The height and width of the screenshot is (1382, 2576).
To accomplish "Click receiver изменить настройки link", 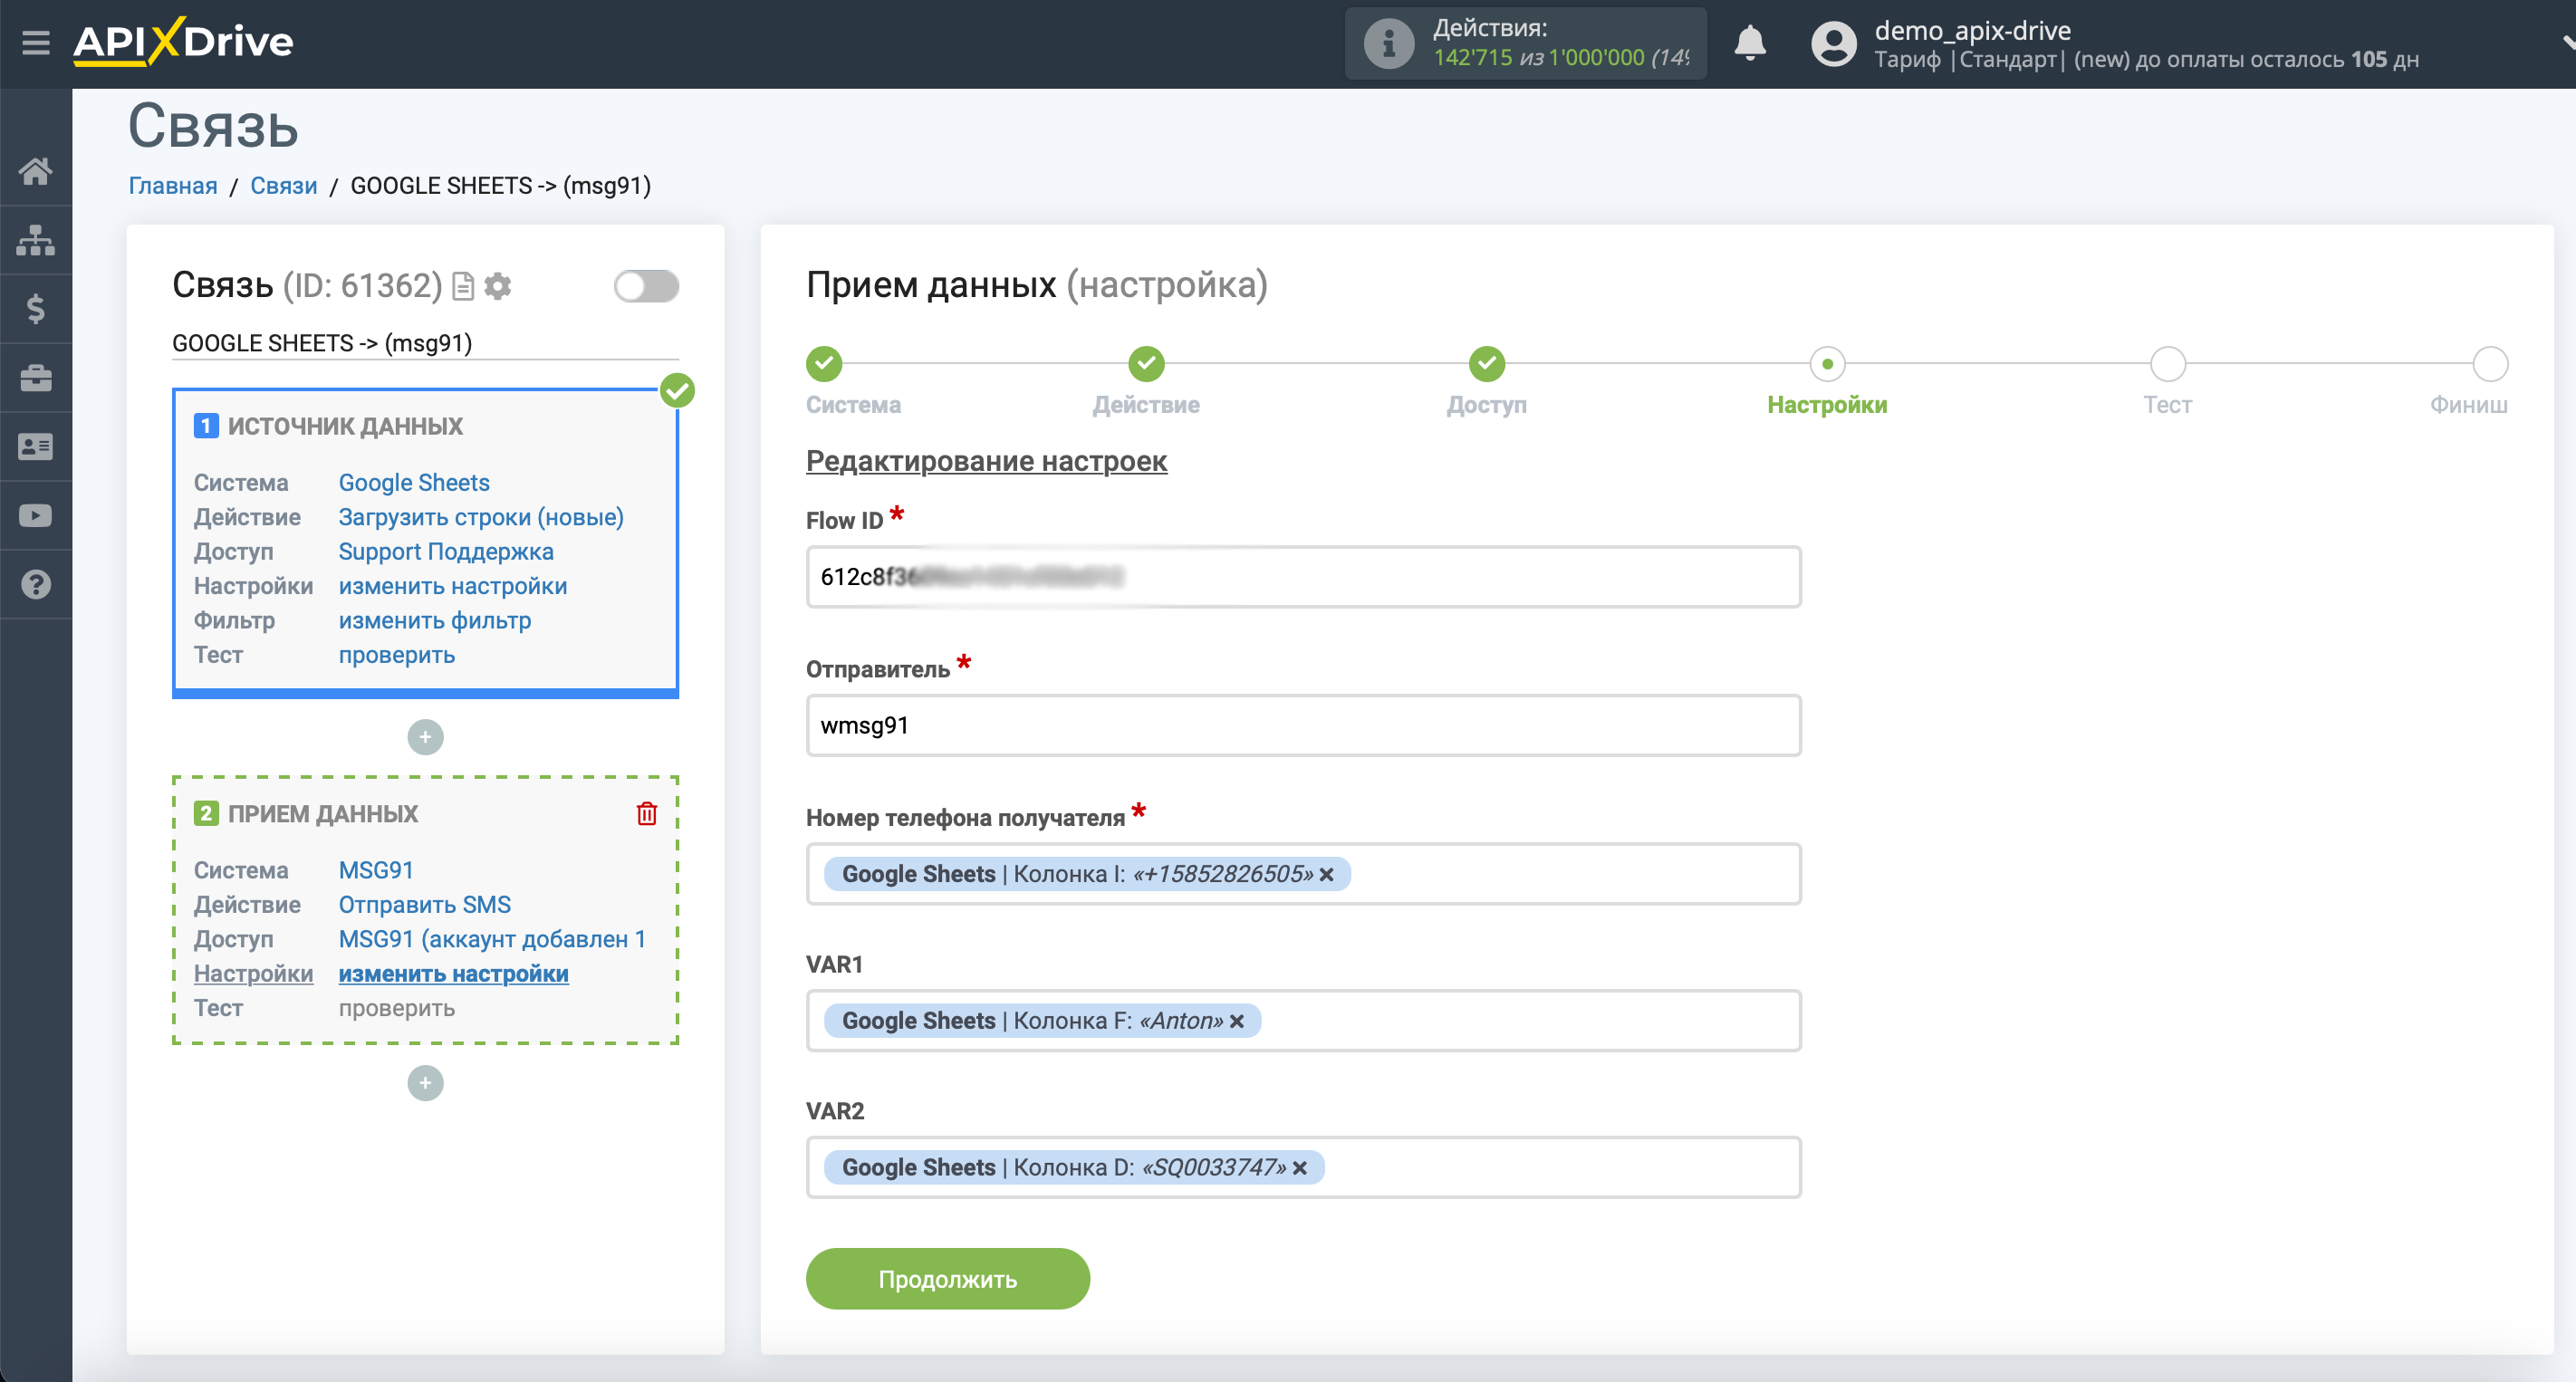I will click(454, 974).
